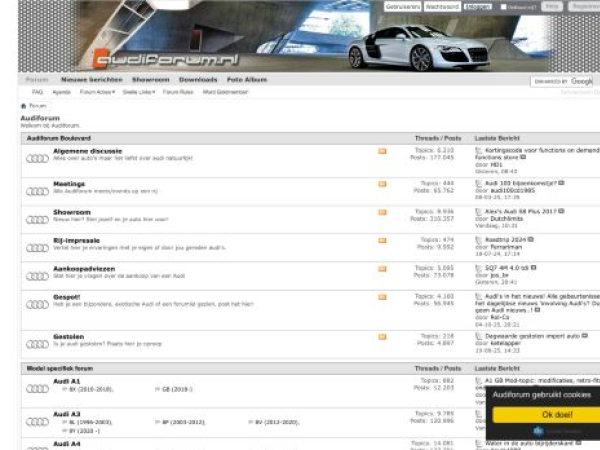Click the Audi rings icon beside Gespot!
This screenshot has width=600, height=450.
[37, 305]
